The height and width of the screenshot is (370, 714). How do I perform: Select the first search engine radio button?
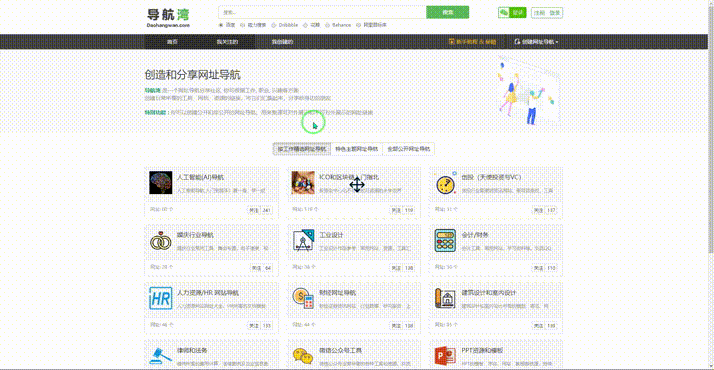point(221,25)
